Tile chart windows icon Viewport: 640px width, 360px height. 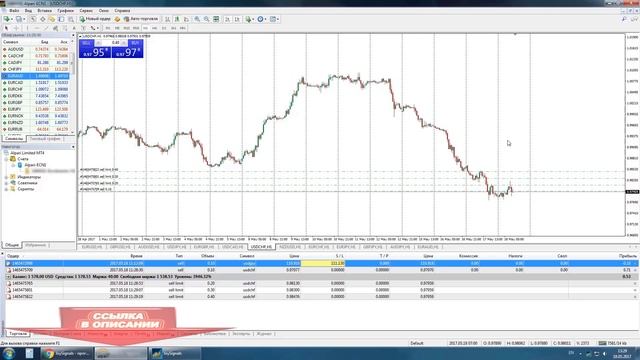click(x=216, y=19)
